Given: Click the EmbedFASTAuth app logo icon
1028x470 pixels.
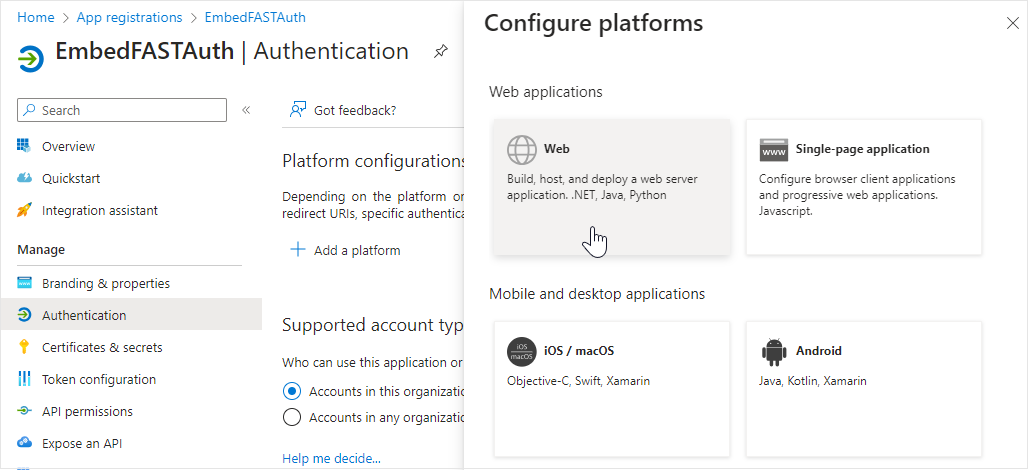Looking at the screenshot, I should pos(30,58).
